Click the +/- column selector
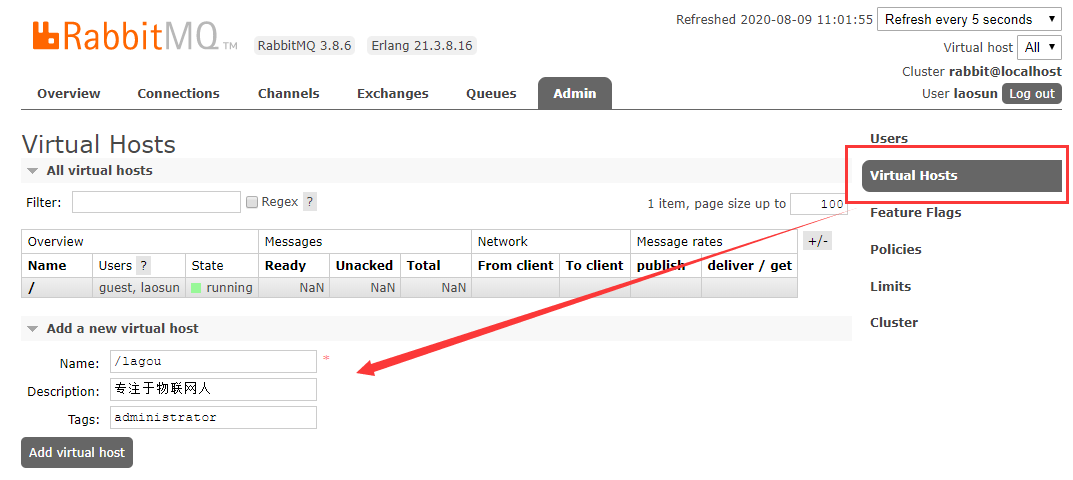The width and height of the screenshot is (1073, 480). (817, 241)
